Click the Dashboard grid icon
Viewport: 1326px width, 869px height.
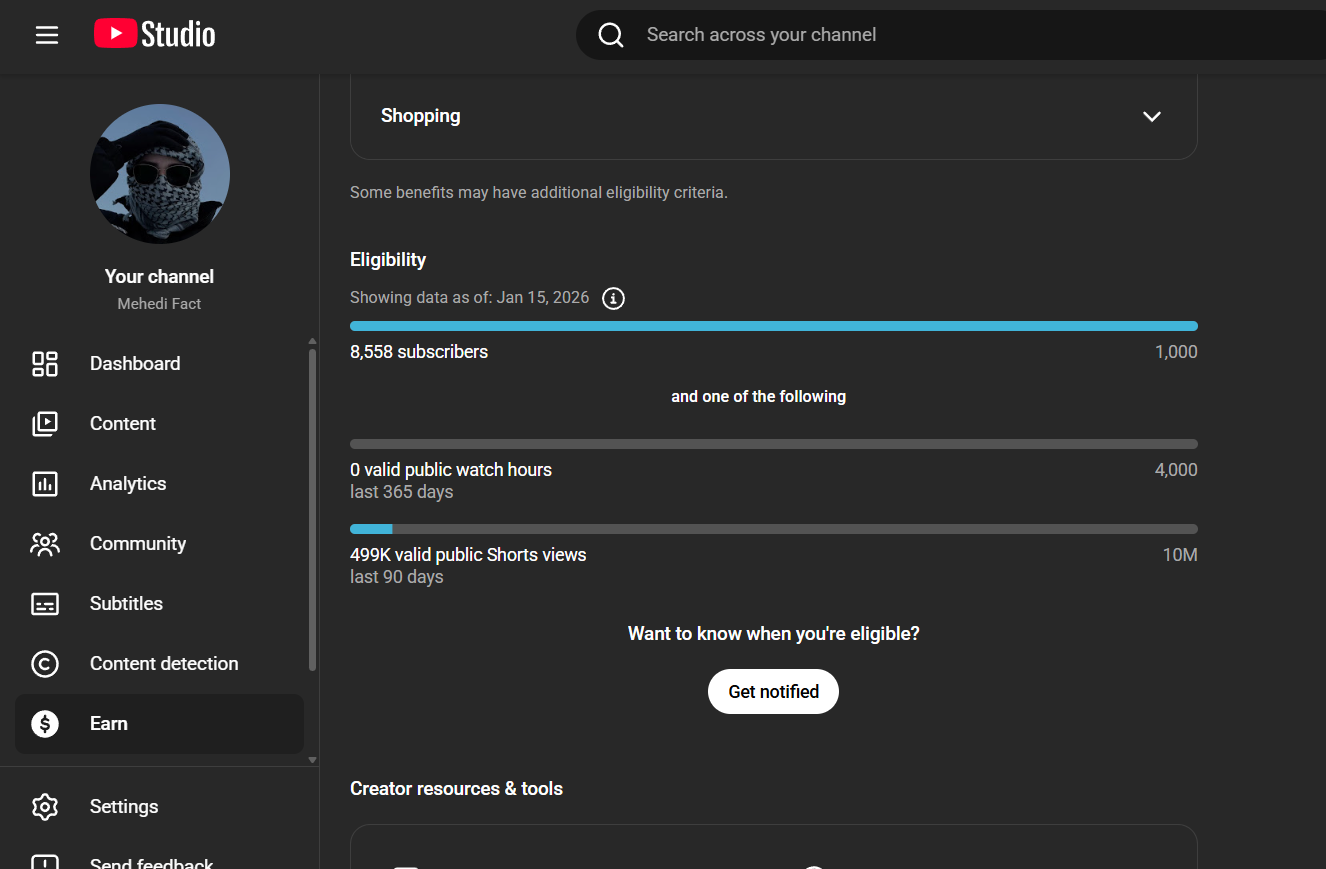[x=45, y=364]
